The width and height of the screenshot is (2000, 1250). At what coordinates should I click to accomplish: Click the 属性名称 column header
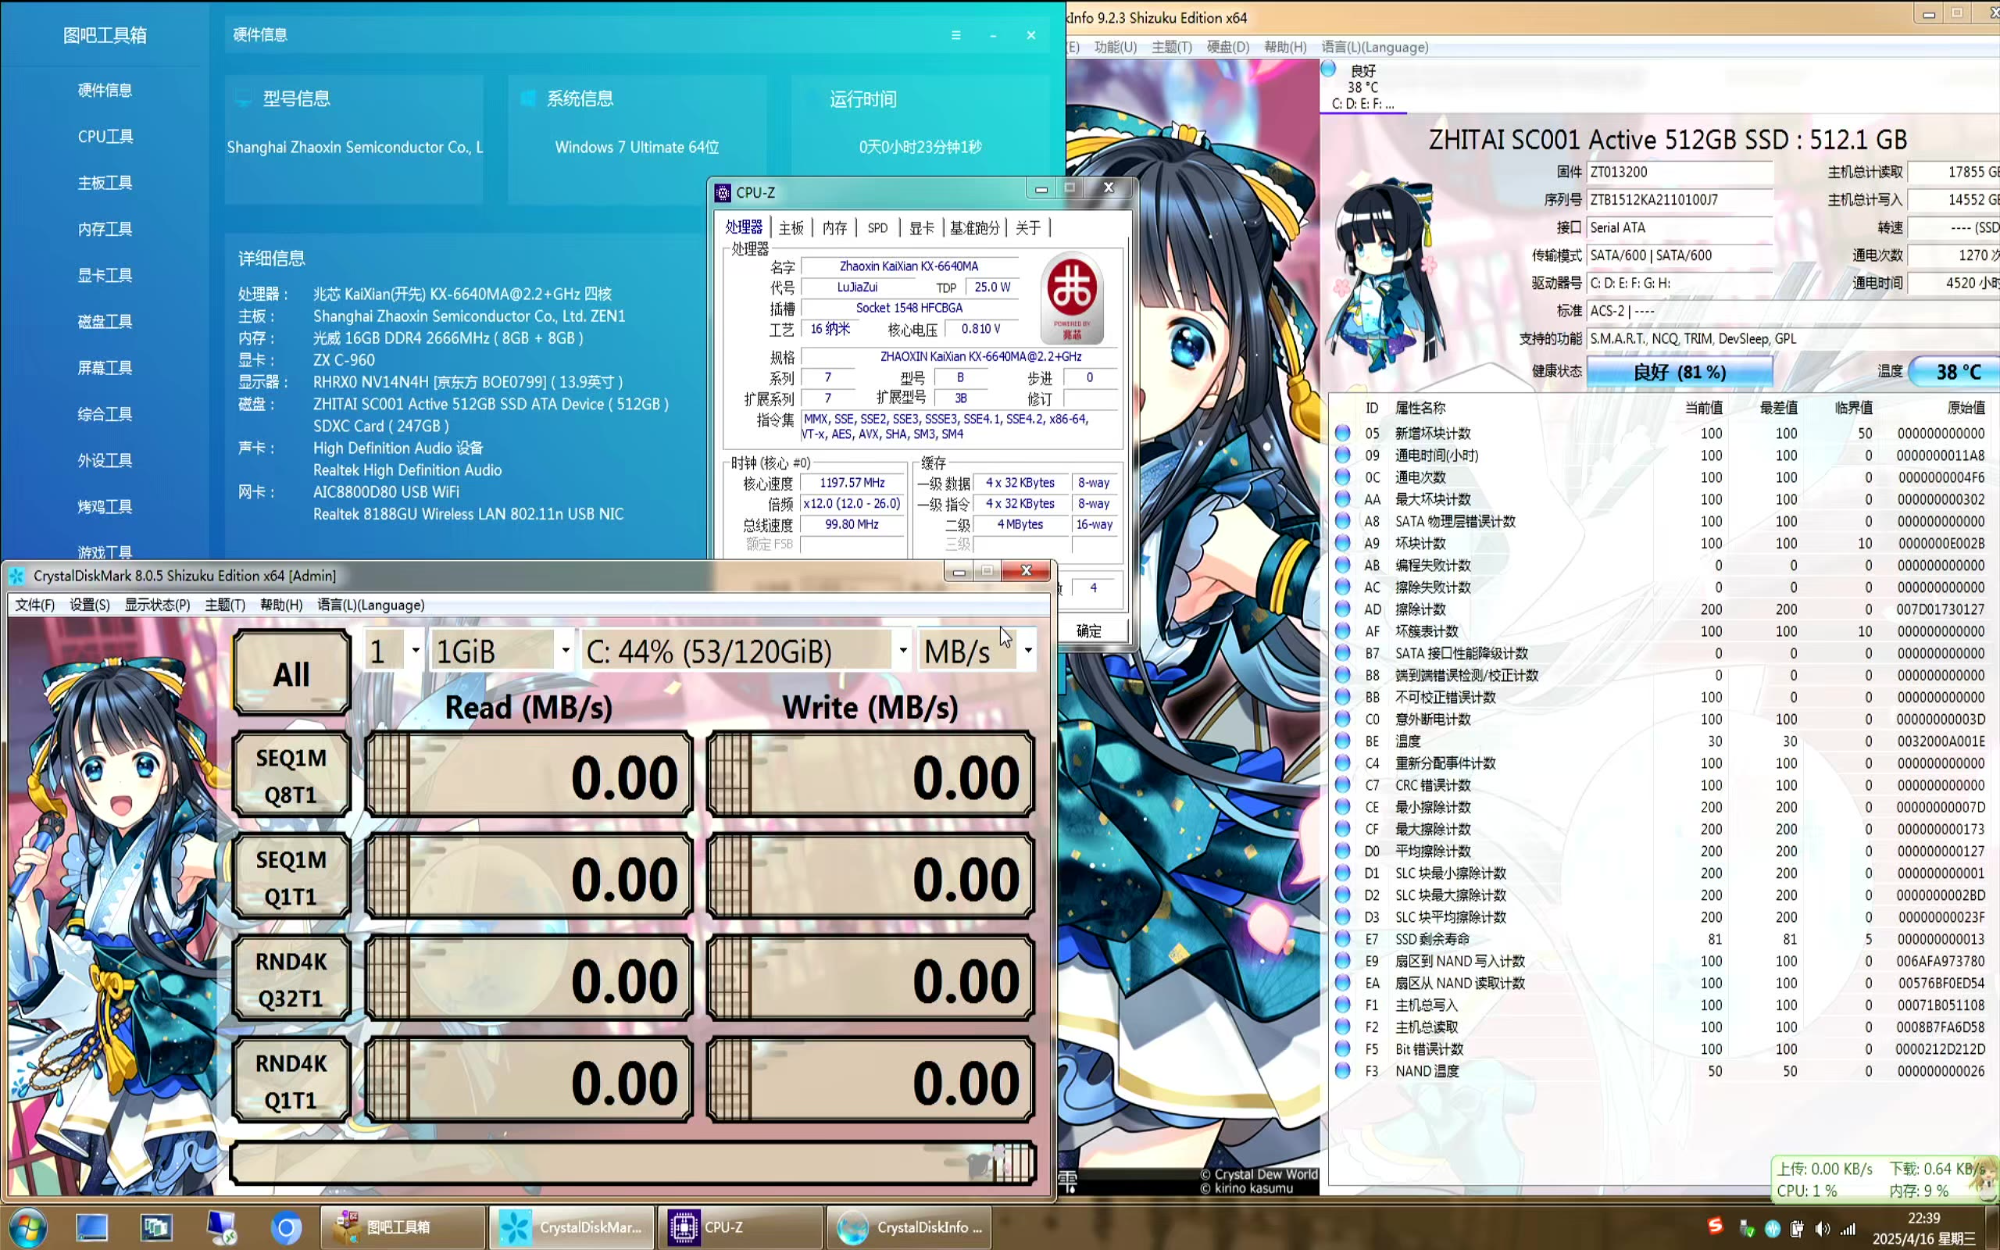coord(1420,407)
